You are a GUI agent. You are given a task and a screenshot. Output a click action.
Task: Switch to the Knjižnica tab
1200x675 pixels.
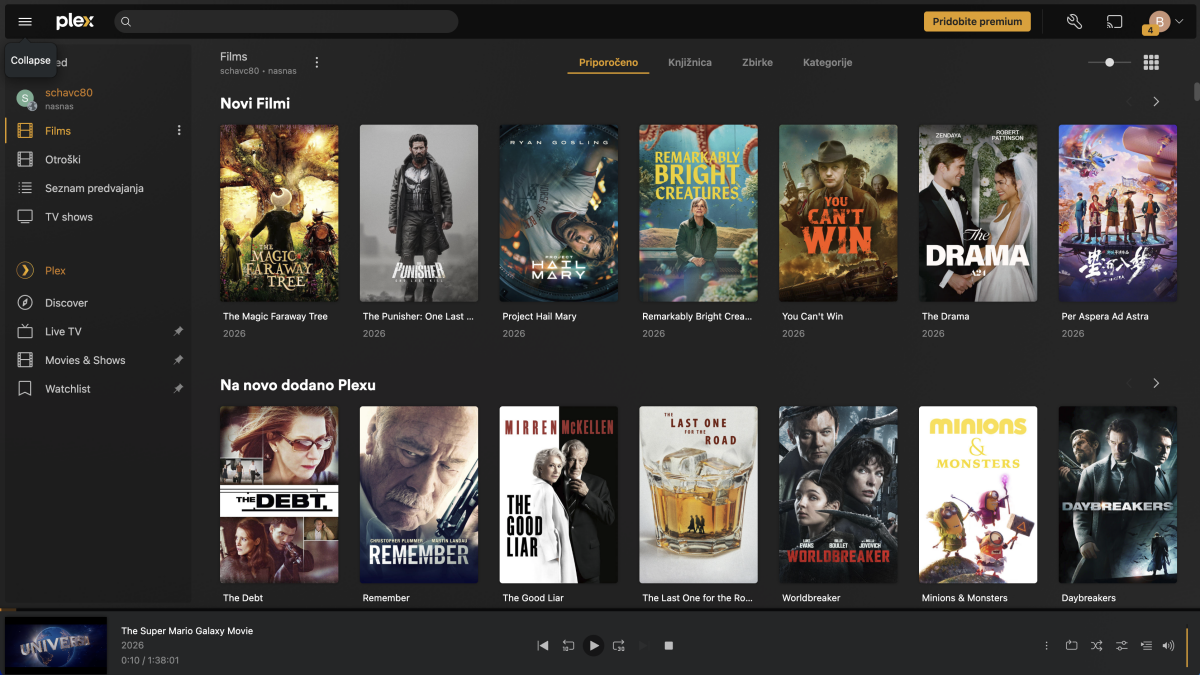(x=690, y=62)
